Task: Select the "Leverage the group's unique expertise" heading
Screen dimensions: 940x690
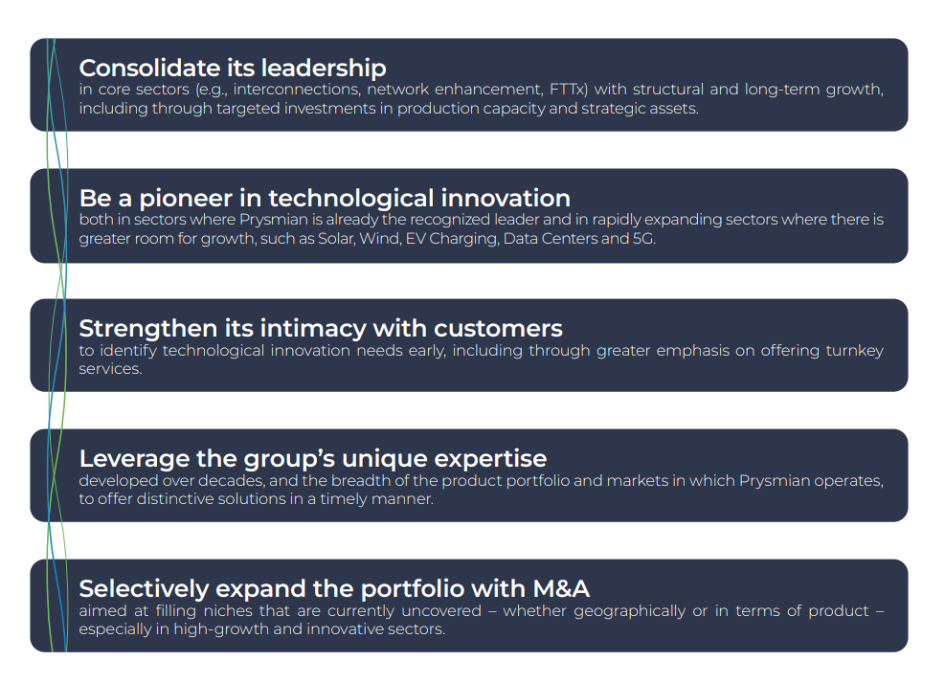Action: click(x=312, y=459)
